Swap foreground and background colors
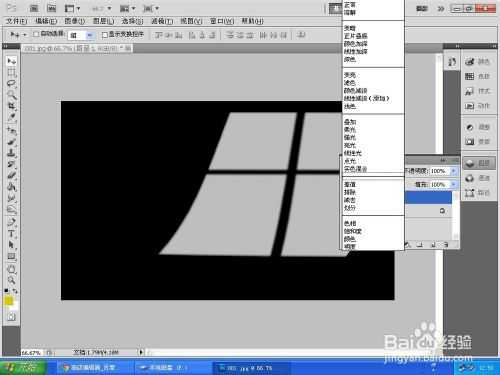 15,291
